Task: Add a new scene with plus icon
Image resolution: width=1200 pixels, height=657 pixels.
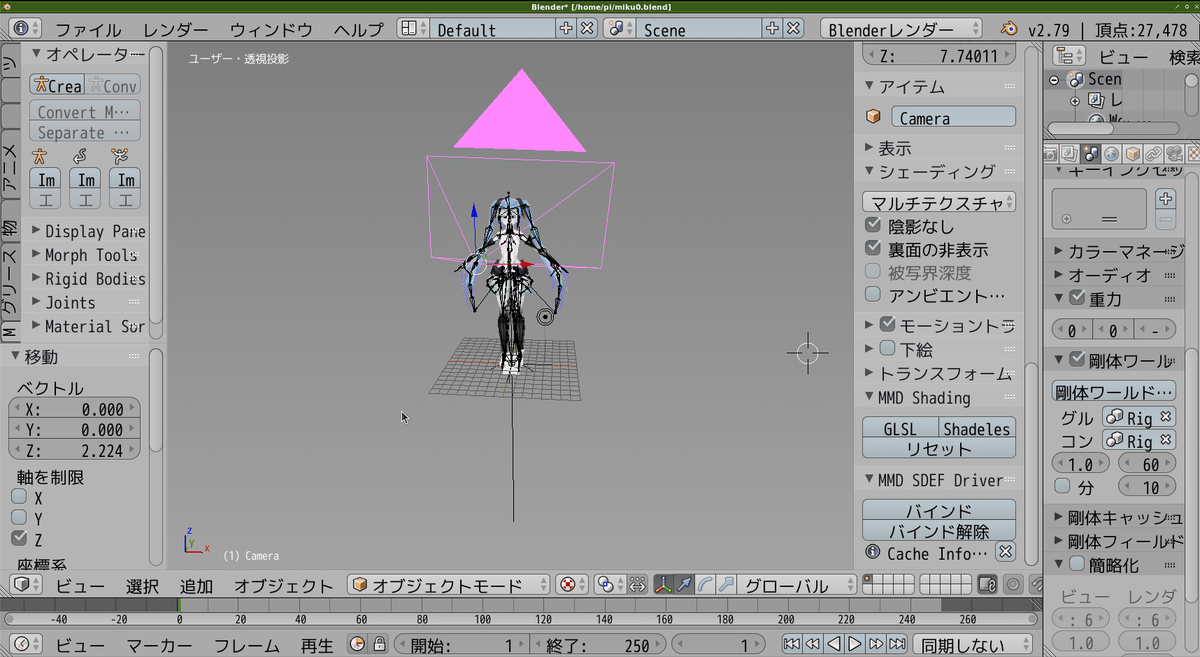Action: [772, 29]
